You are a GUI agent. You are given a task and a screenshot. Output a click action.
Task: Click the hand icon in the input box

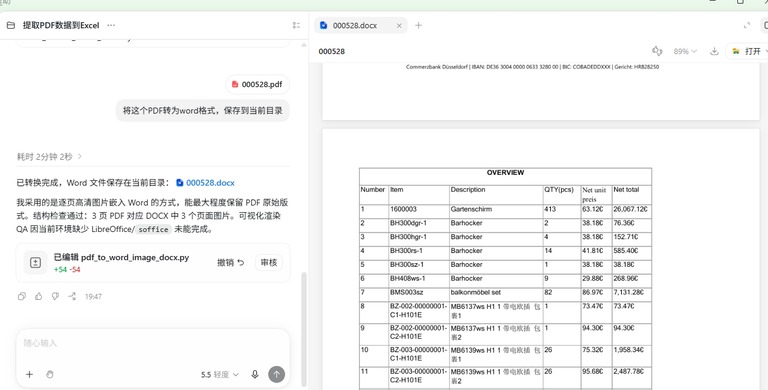(x=49, y=374)
